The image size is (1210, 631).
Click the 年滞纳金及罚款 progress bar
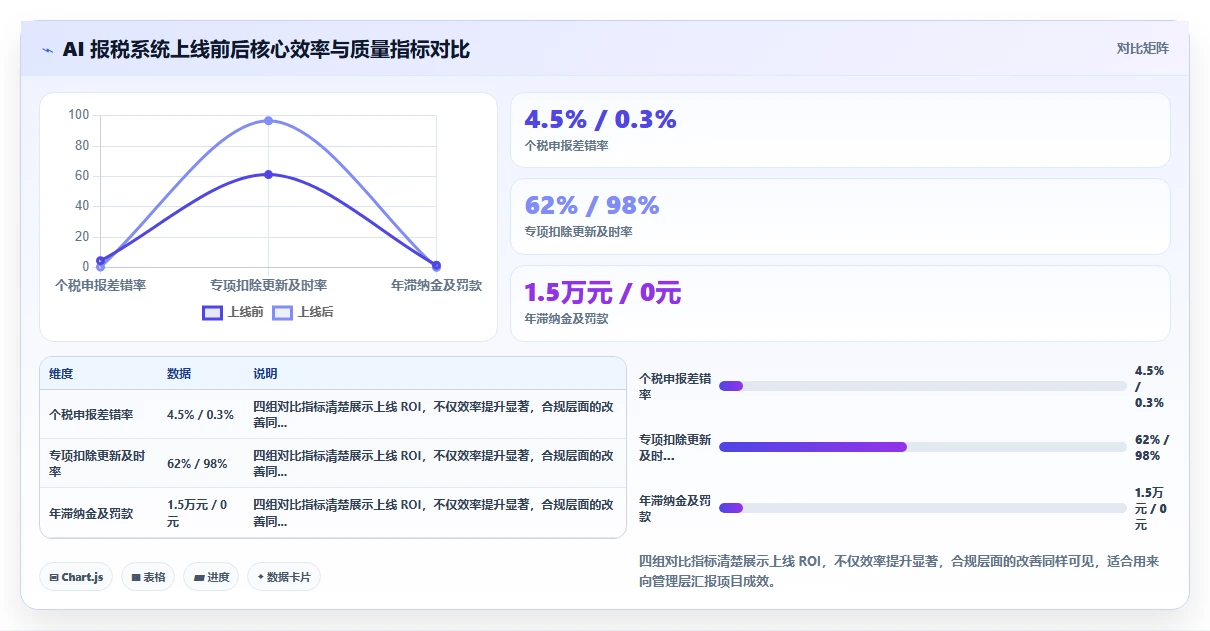pyautogui.click(x=922, y=508)
